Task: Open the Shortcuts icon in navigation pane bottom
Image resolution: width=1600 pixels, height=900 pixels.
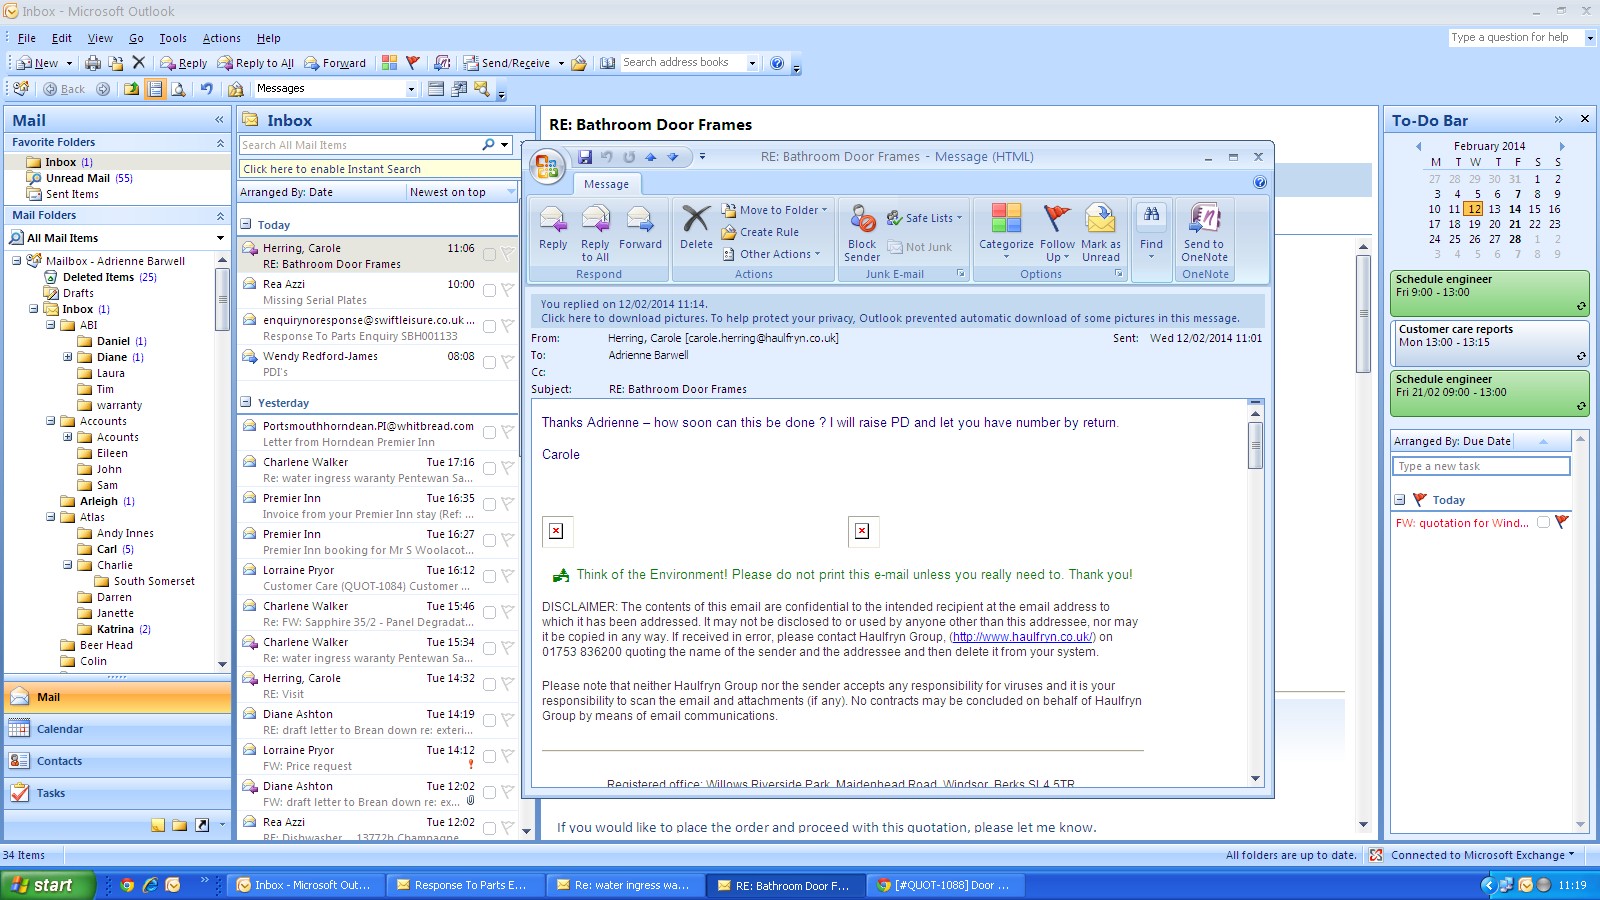Action: tap(202, 825)
